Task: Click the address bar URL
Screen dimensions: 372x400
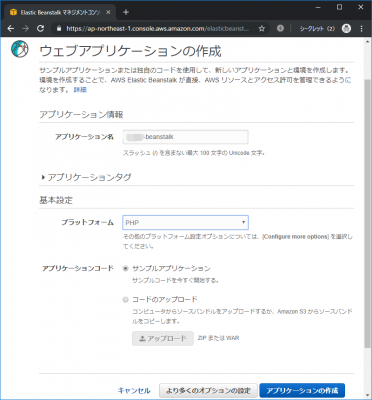Action: [157, 29]
